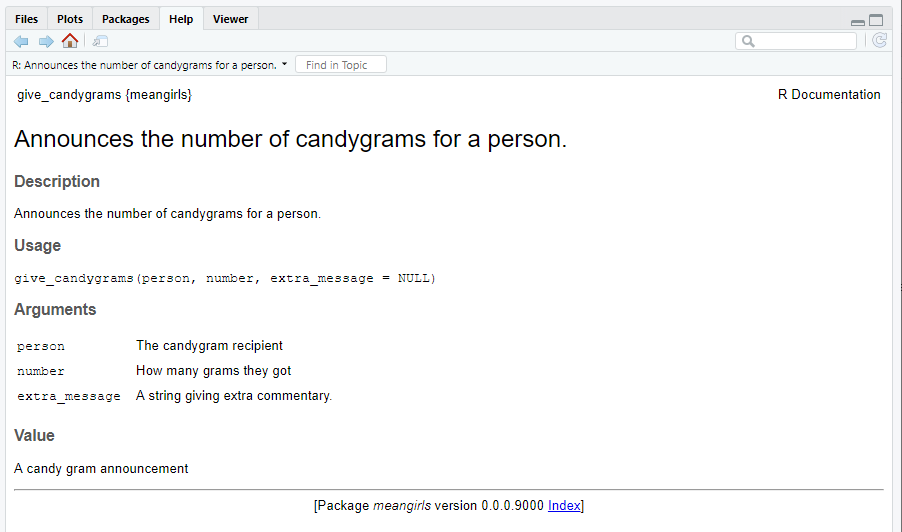The width and height of the screenshot is (902, 532).
Task: Go back to previous help topic
Action: pos(21,41)
